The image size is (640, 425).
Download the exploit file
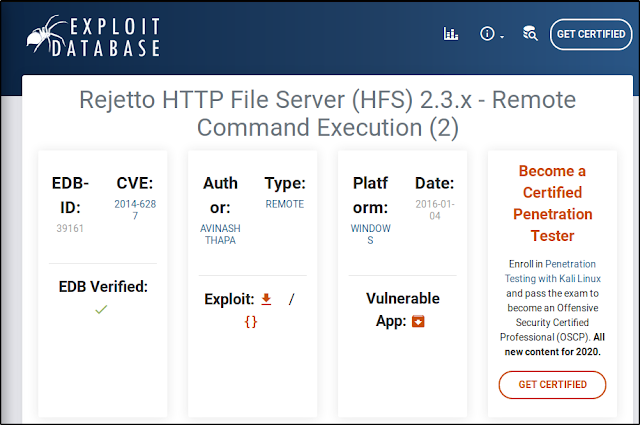[x=266, y=299]
